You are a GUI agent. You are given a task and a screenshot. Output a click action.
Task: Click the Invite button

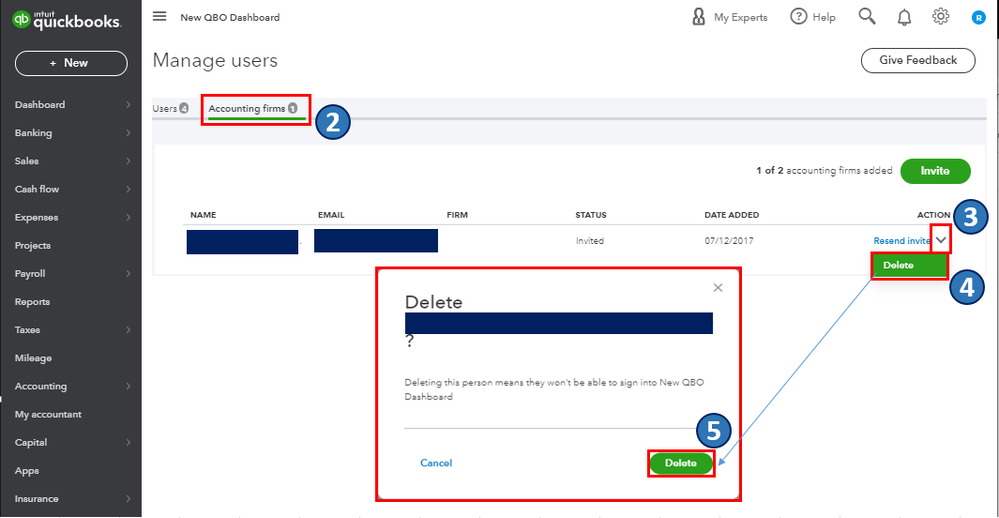935,171
